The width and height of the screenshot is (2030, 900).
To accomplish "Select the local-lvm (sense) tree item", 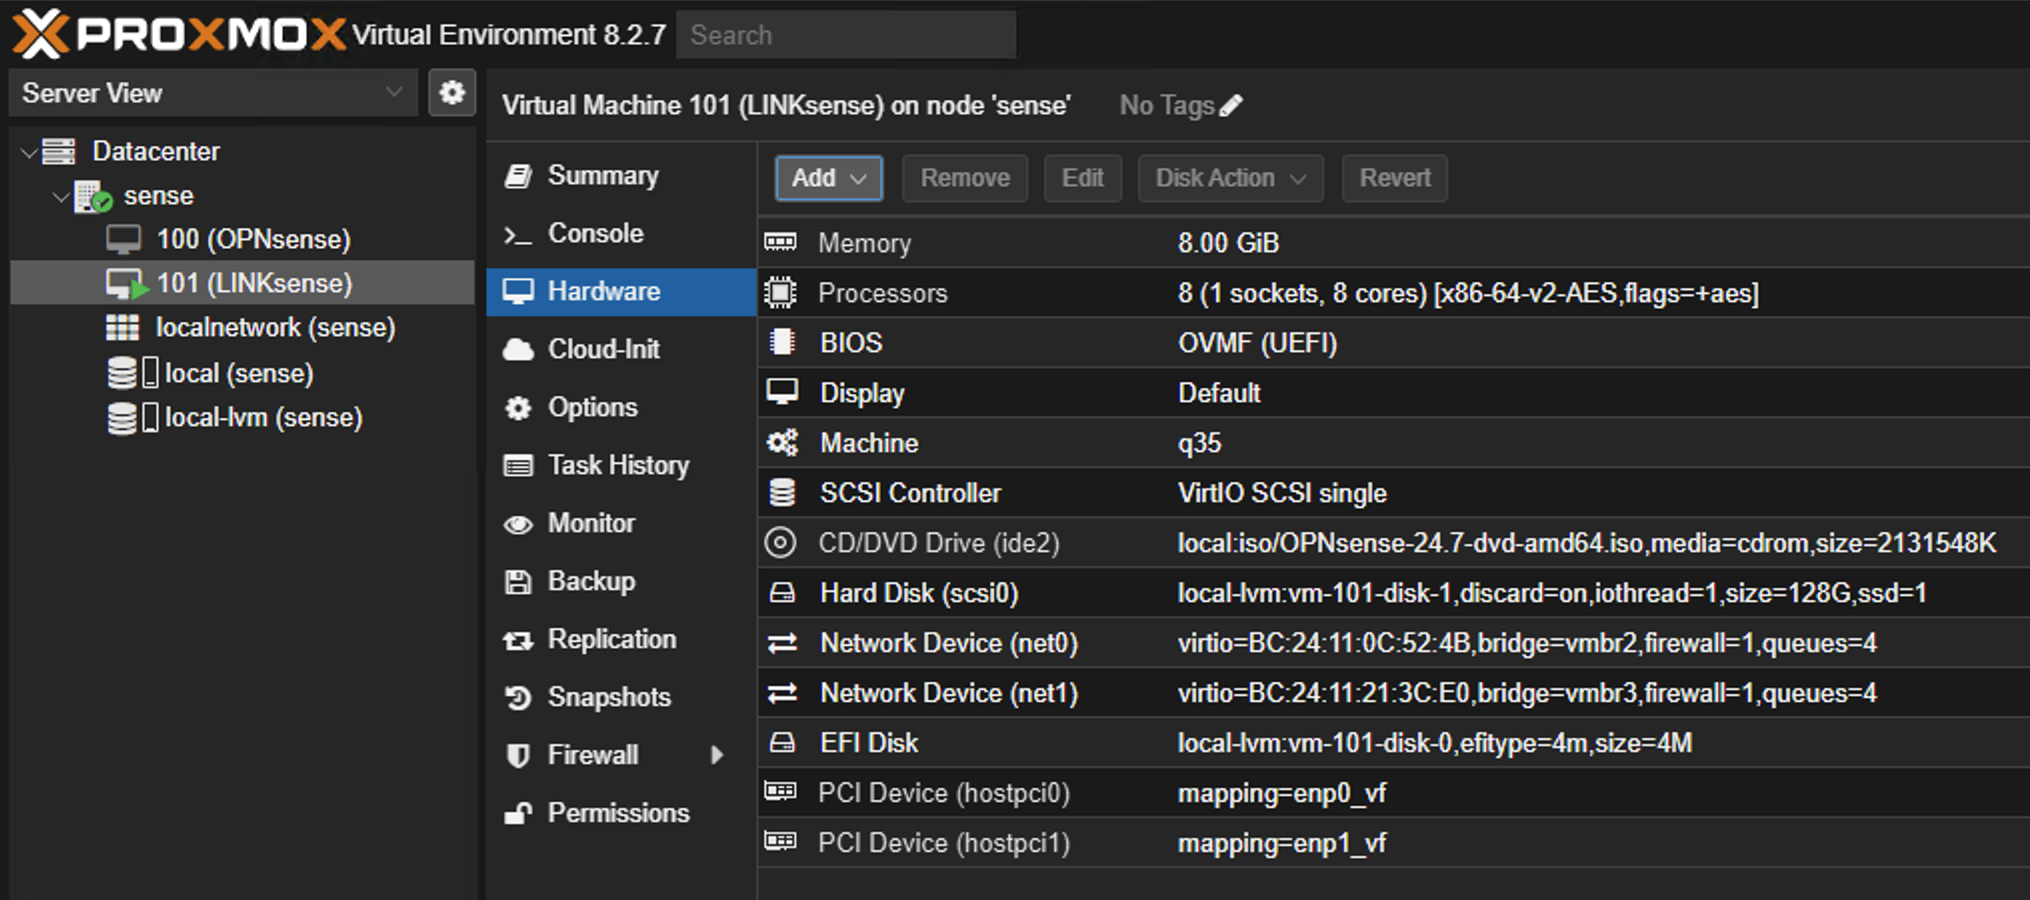I will point(243,417).
